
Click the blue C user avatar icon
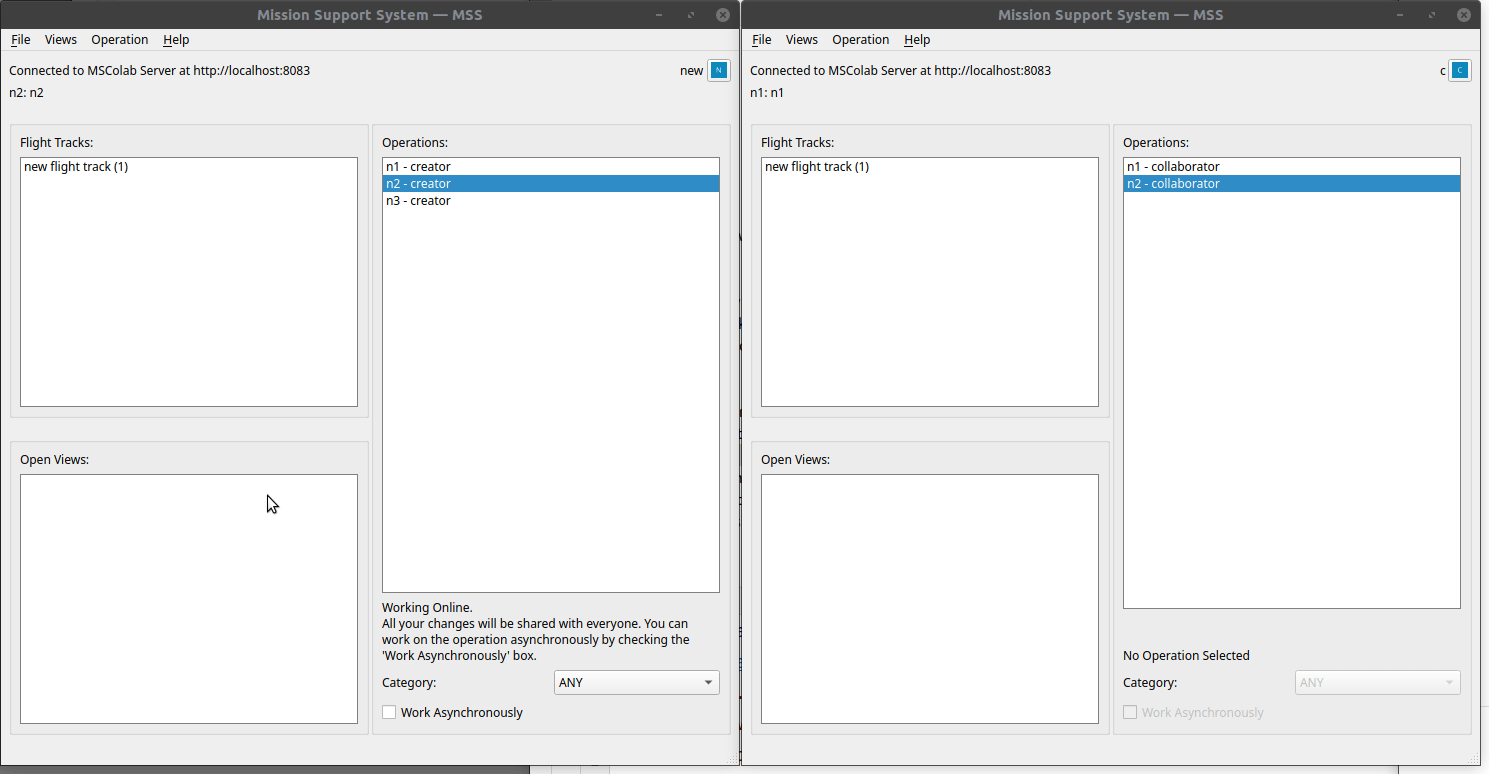coord(1459,70)
